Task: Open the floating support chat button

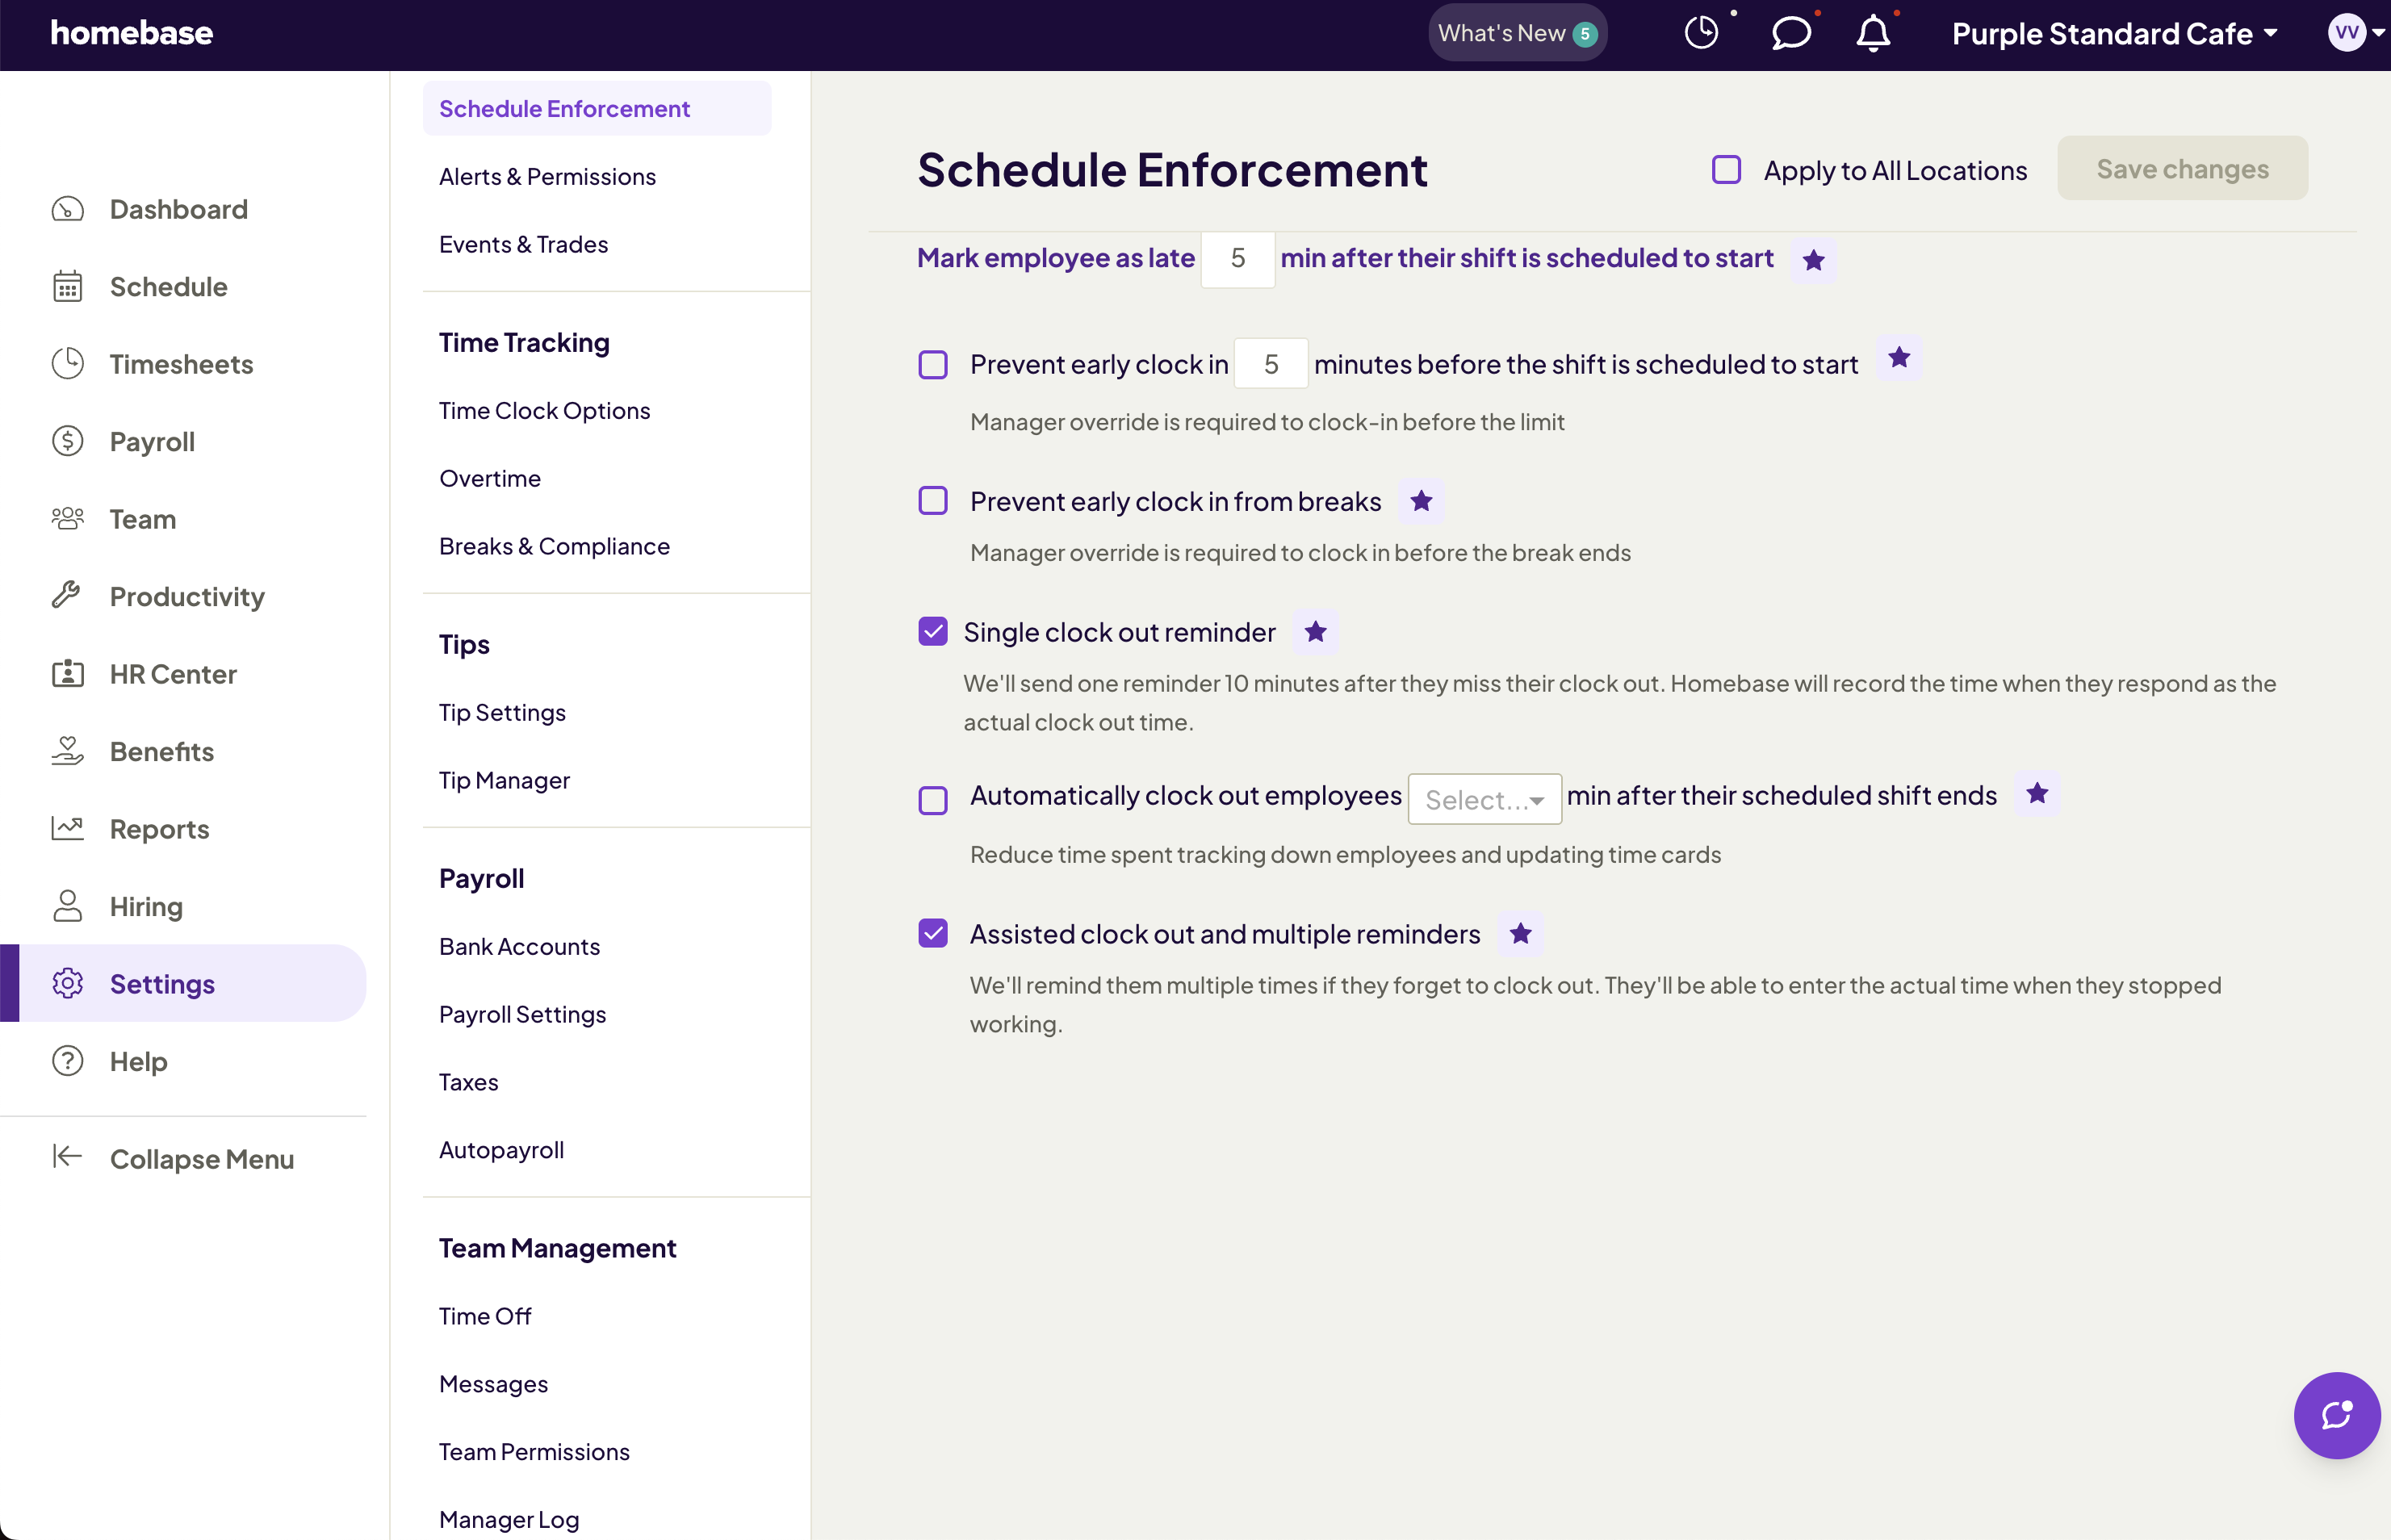Action: [x=2336, y=1415]
